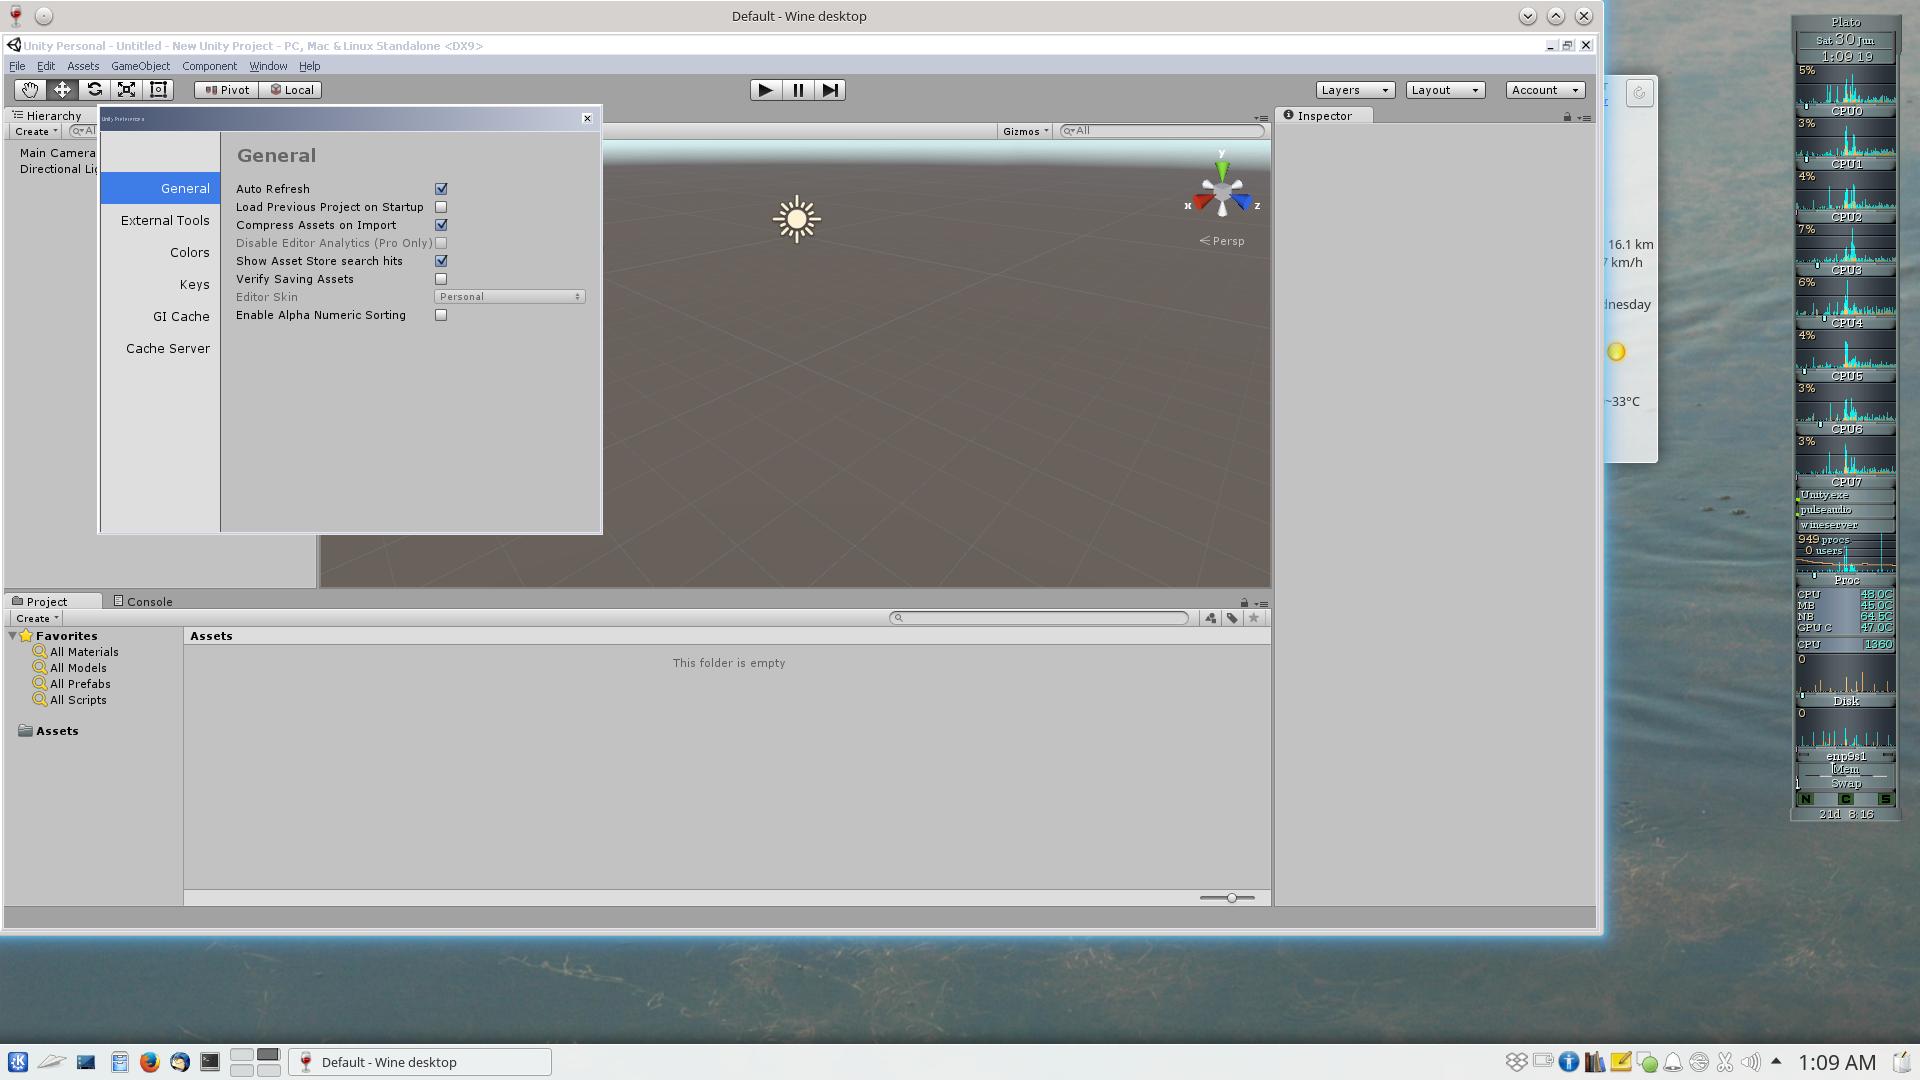The image size is (1920, 1080).
Task: Select All Prefabs favorite
Action: (x=80, y=684)
